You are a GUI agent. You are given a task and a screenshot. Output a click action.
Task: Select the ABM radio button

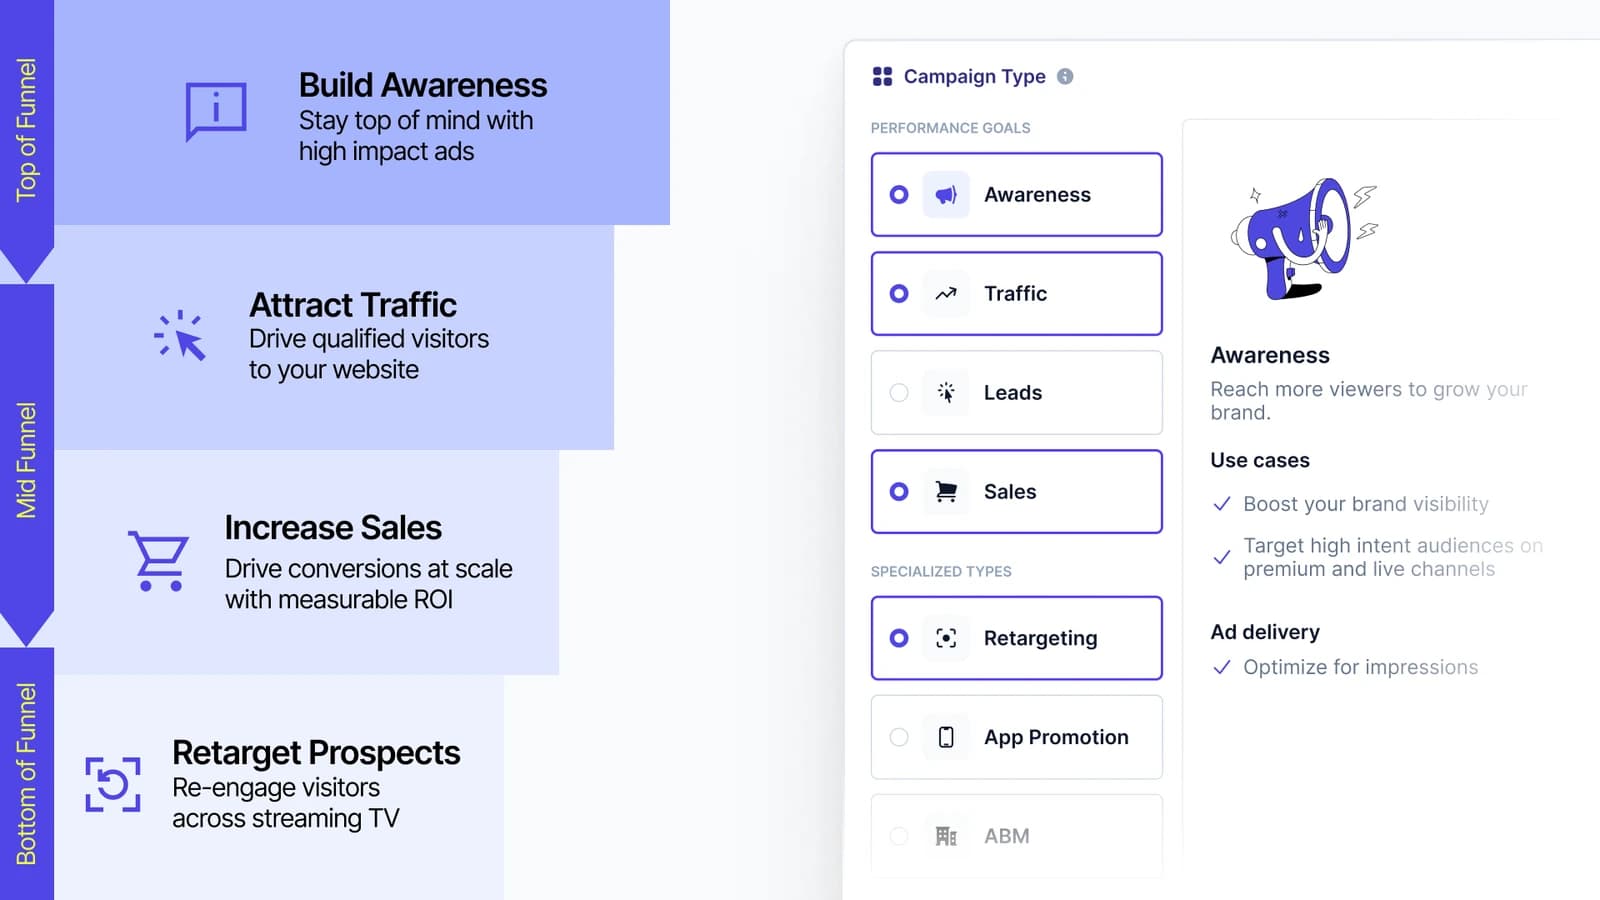pos(899,836)
